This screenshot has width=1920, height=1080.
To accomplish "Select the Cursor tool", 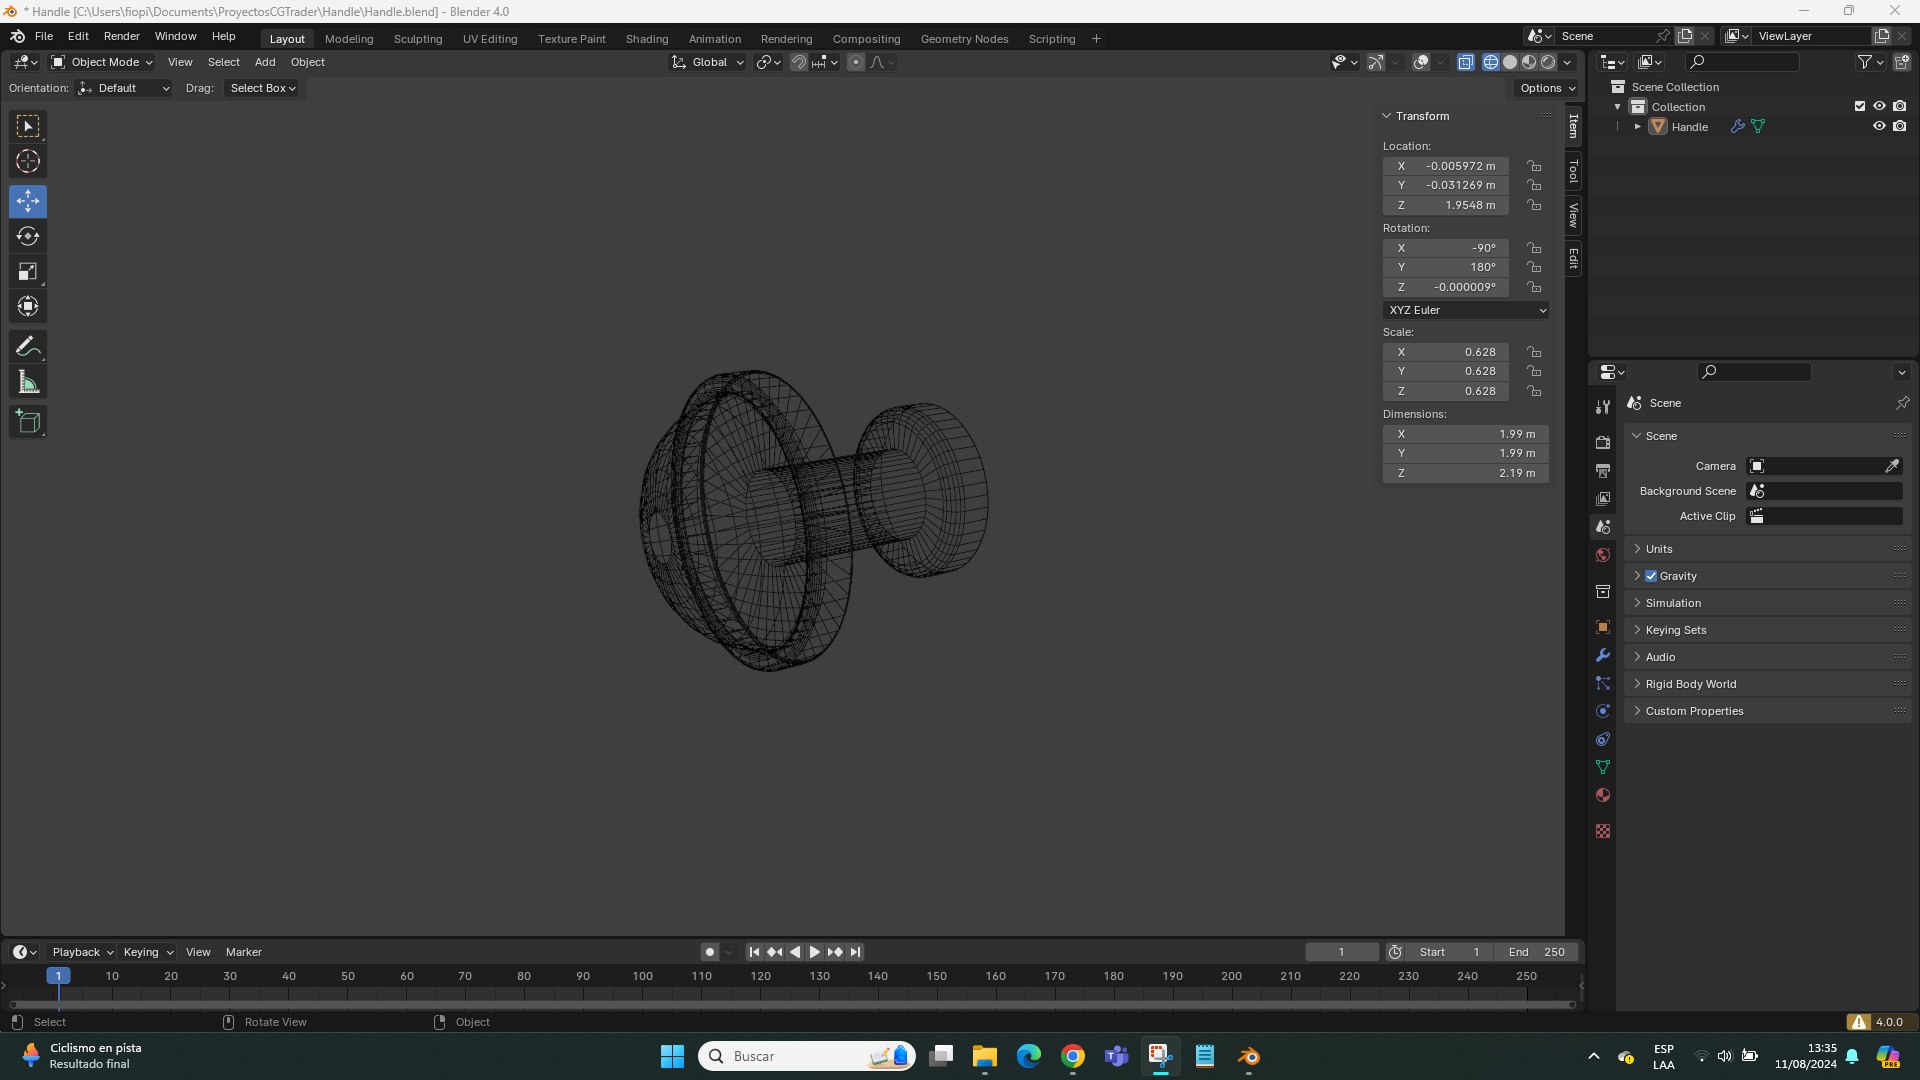I will tap(28, 161).
